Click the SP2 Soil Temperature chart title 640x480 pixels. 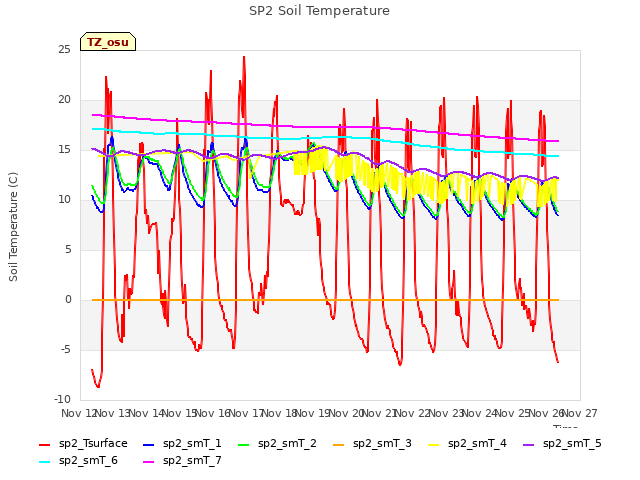(x=319, y=11)
